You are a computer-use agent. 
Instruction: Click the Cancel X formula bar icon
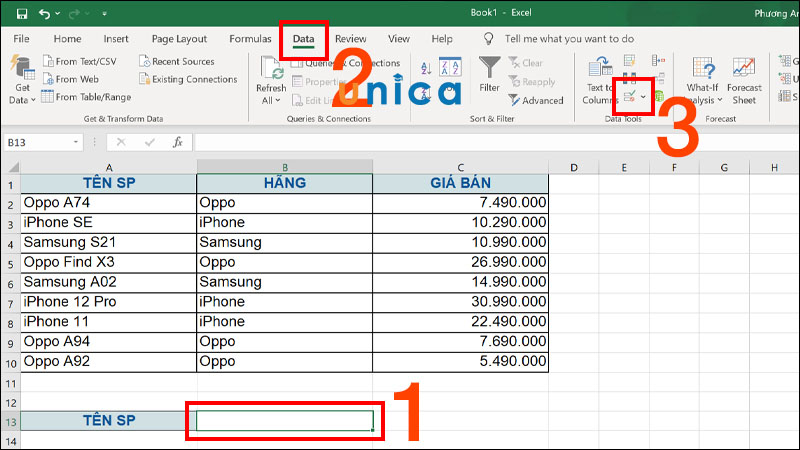(x=121, y=142)
